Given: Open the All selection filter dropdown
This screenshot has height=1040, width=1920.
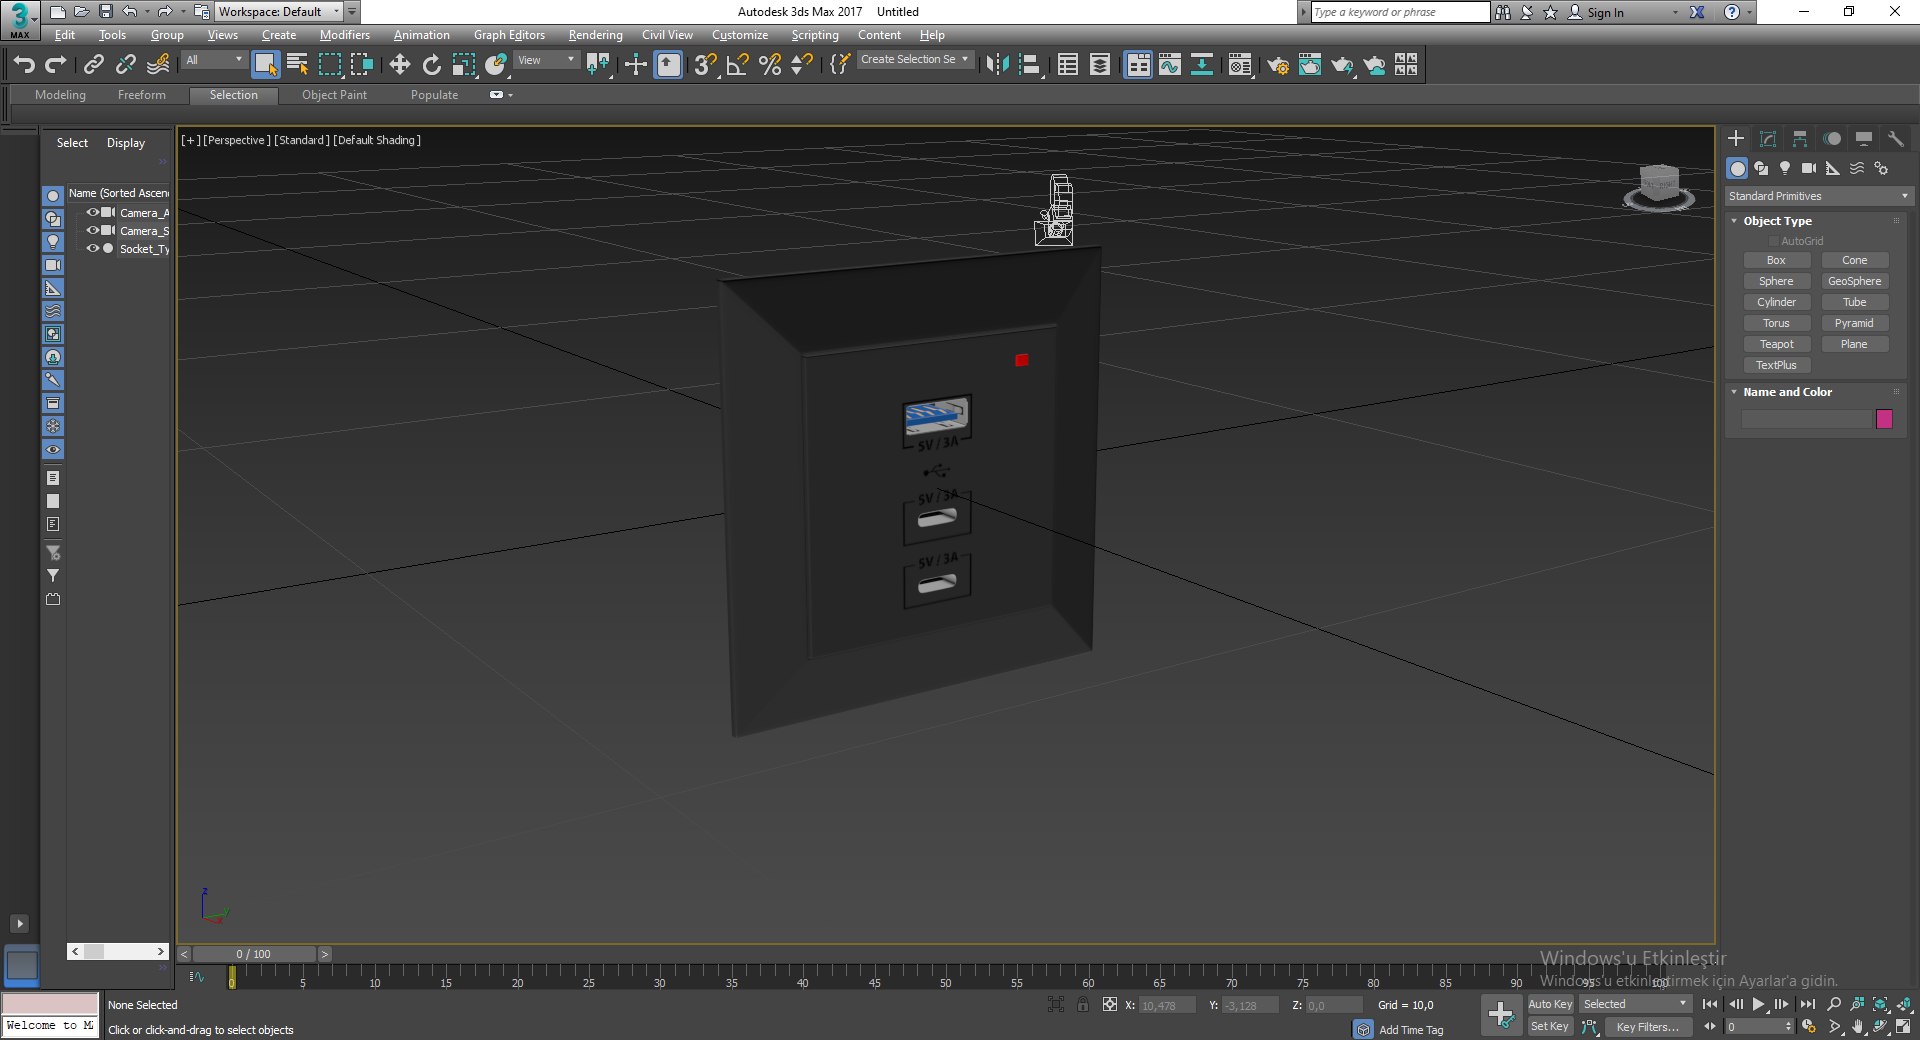Looking at the screenshot, I should point(214,60).
